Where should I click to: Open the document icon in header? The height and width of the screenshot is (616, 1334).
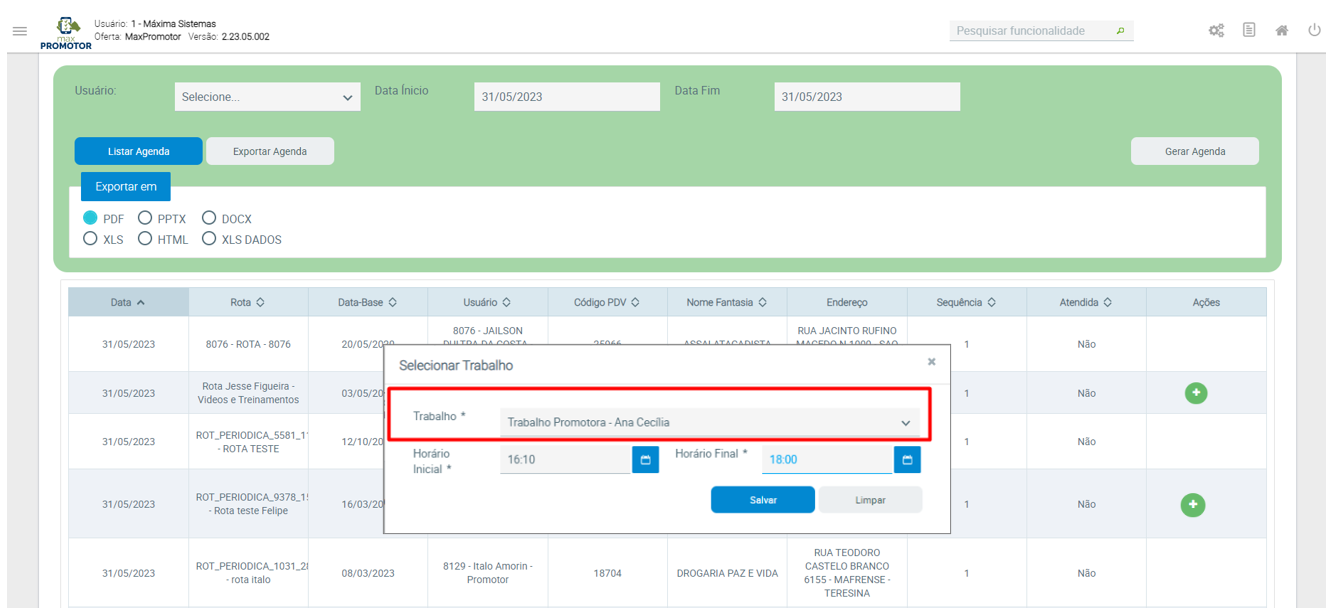coord(1249,31)
